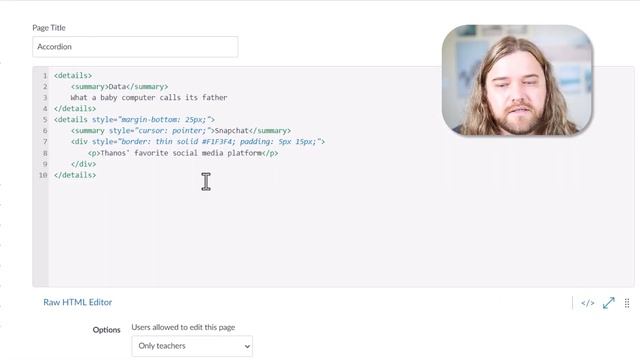
Task: Click the Page Title label
Action: click(49, 28)
